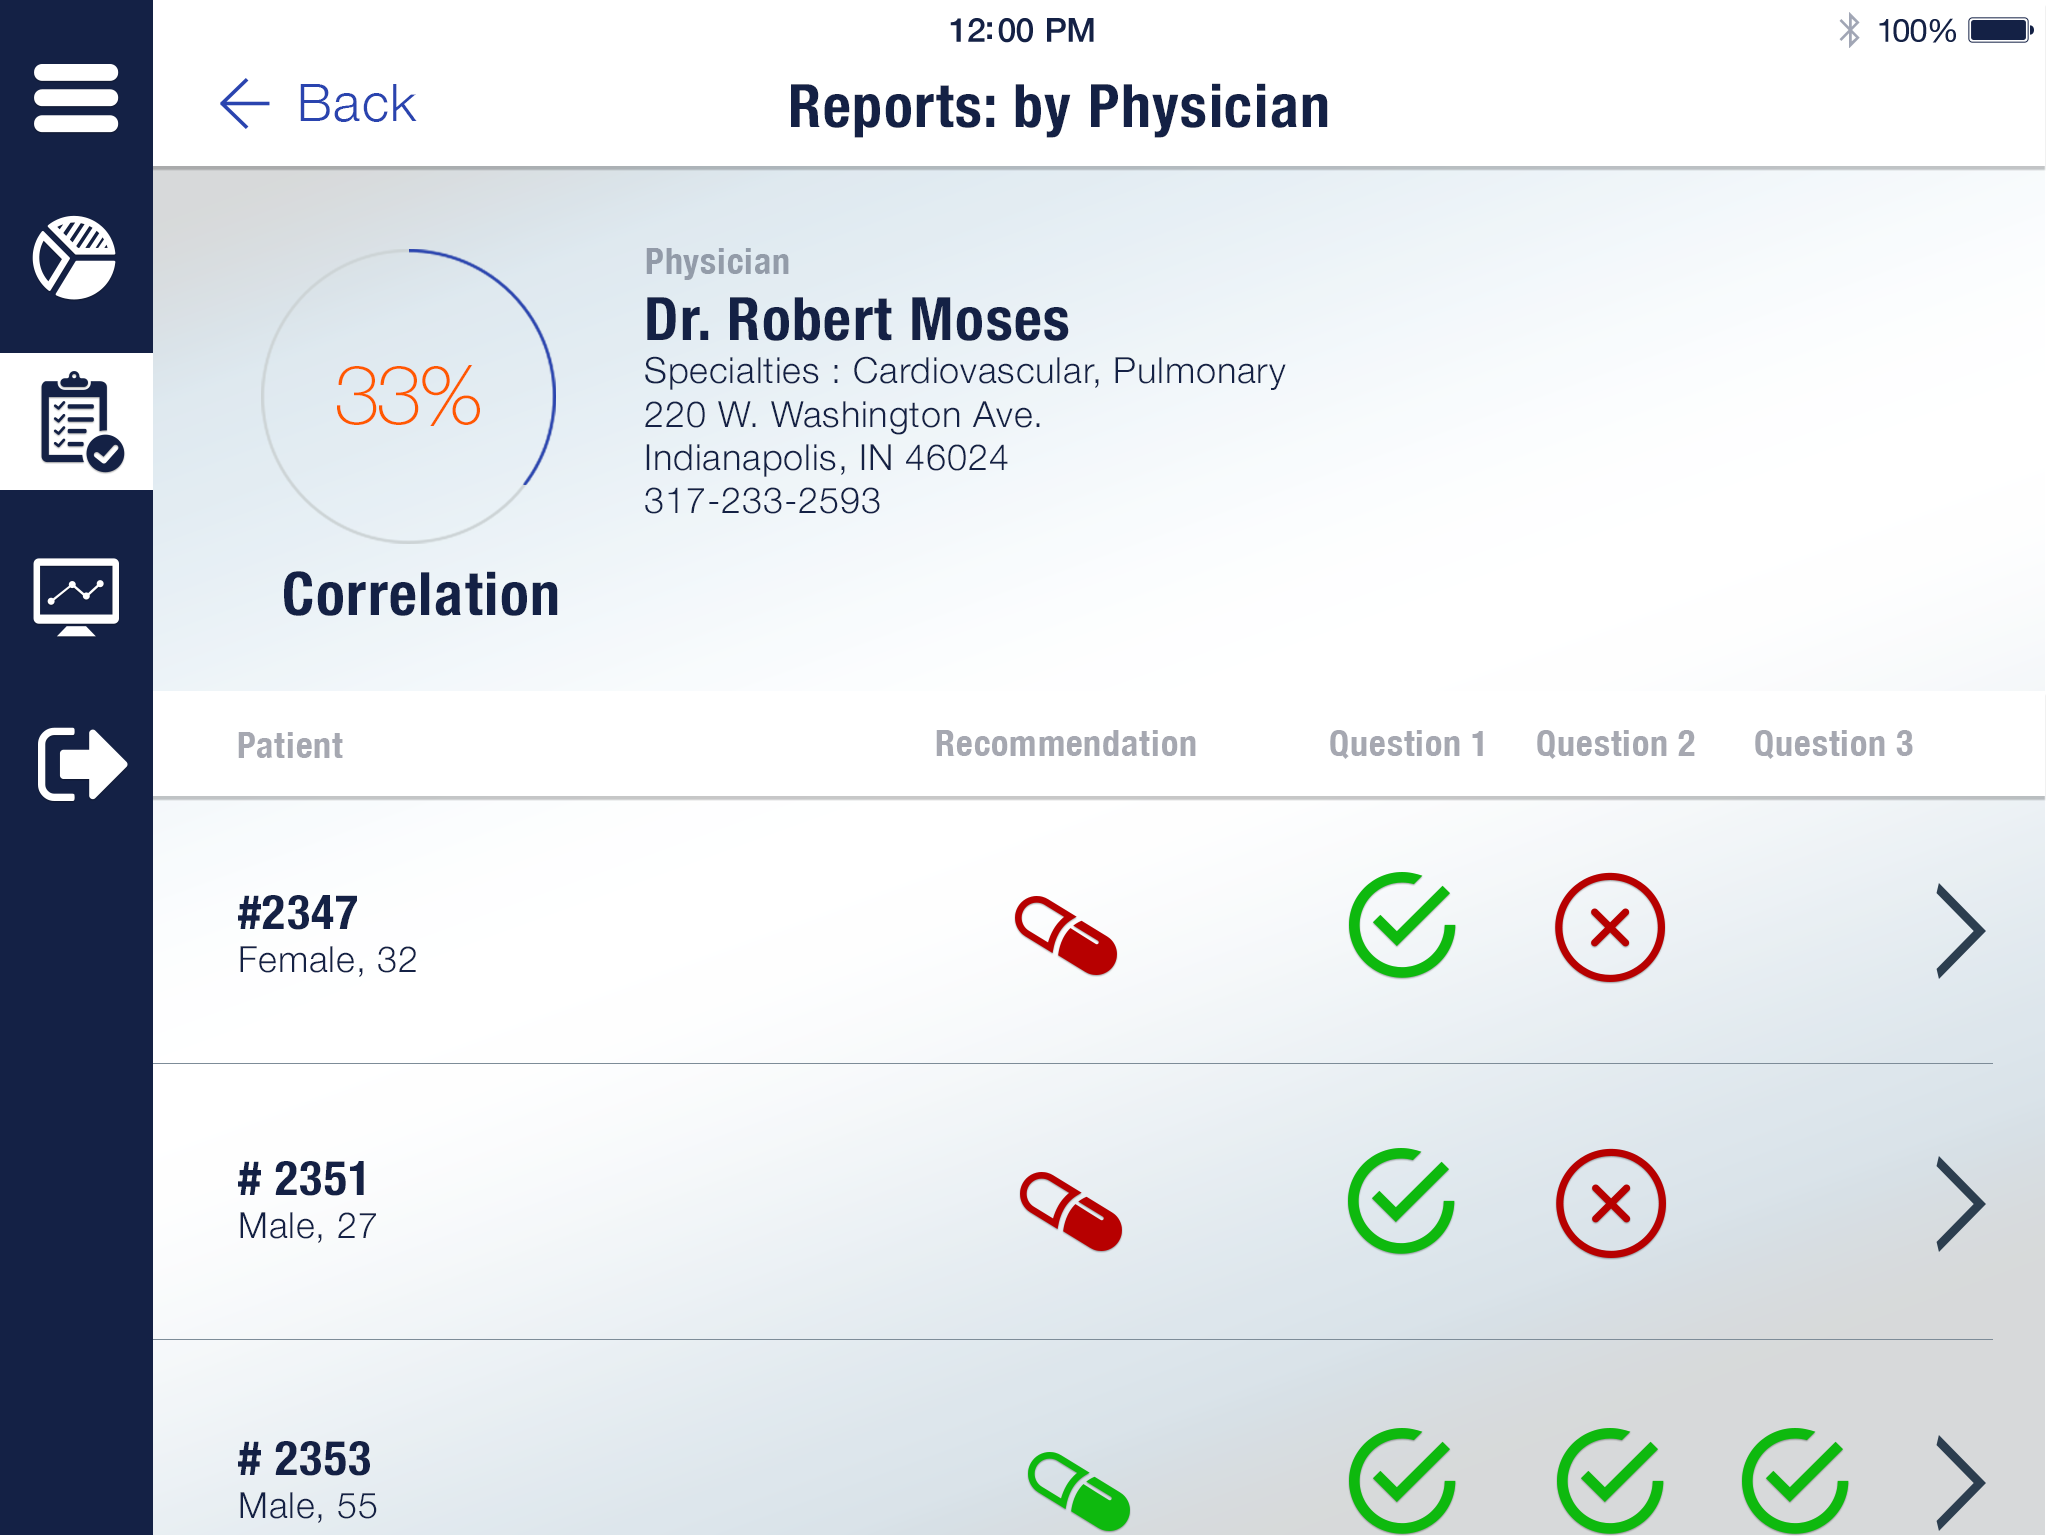Click red Question 2 X for patient #2351
This screenshot has width=2048, height=1536.
click(x=1610, y=1203)
